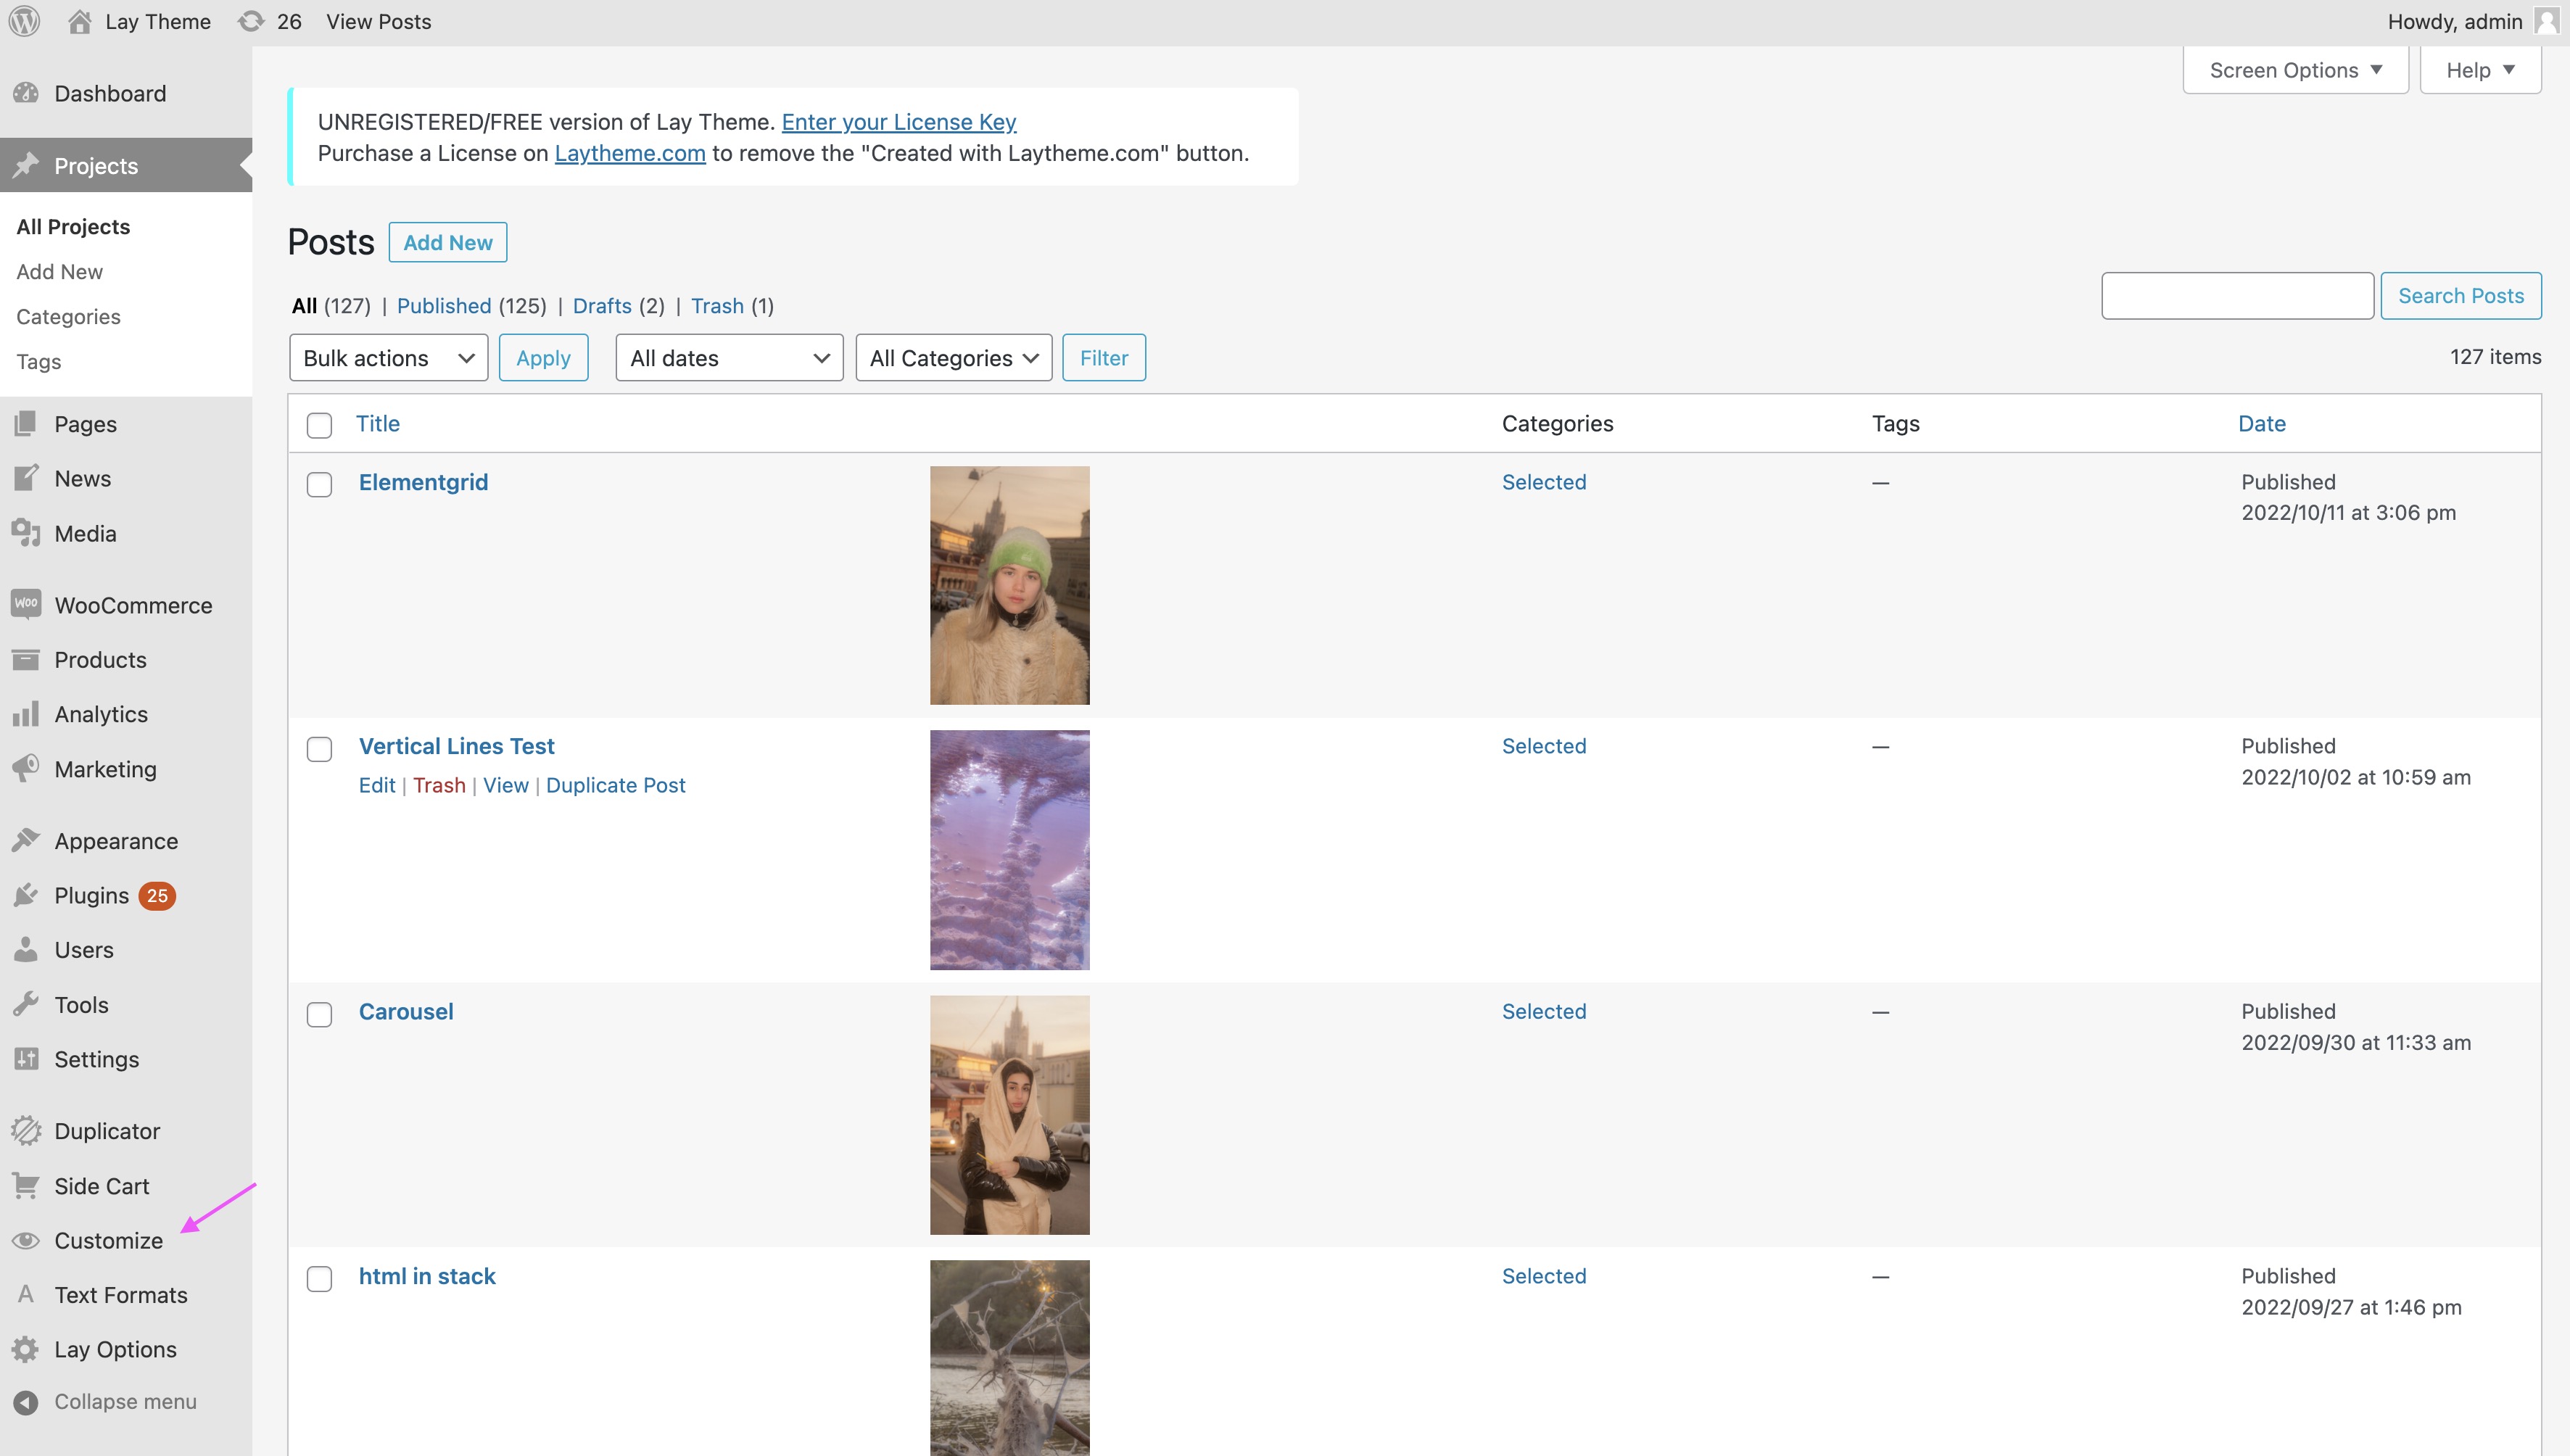Check the Elementgrid row checkbox
The image size is (2570, 1456).
[x=319, y=484]
